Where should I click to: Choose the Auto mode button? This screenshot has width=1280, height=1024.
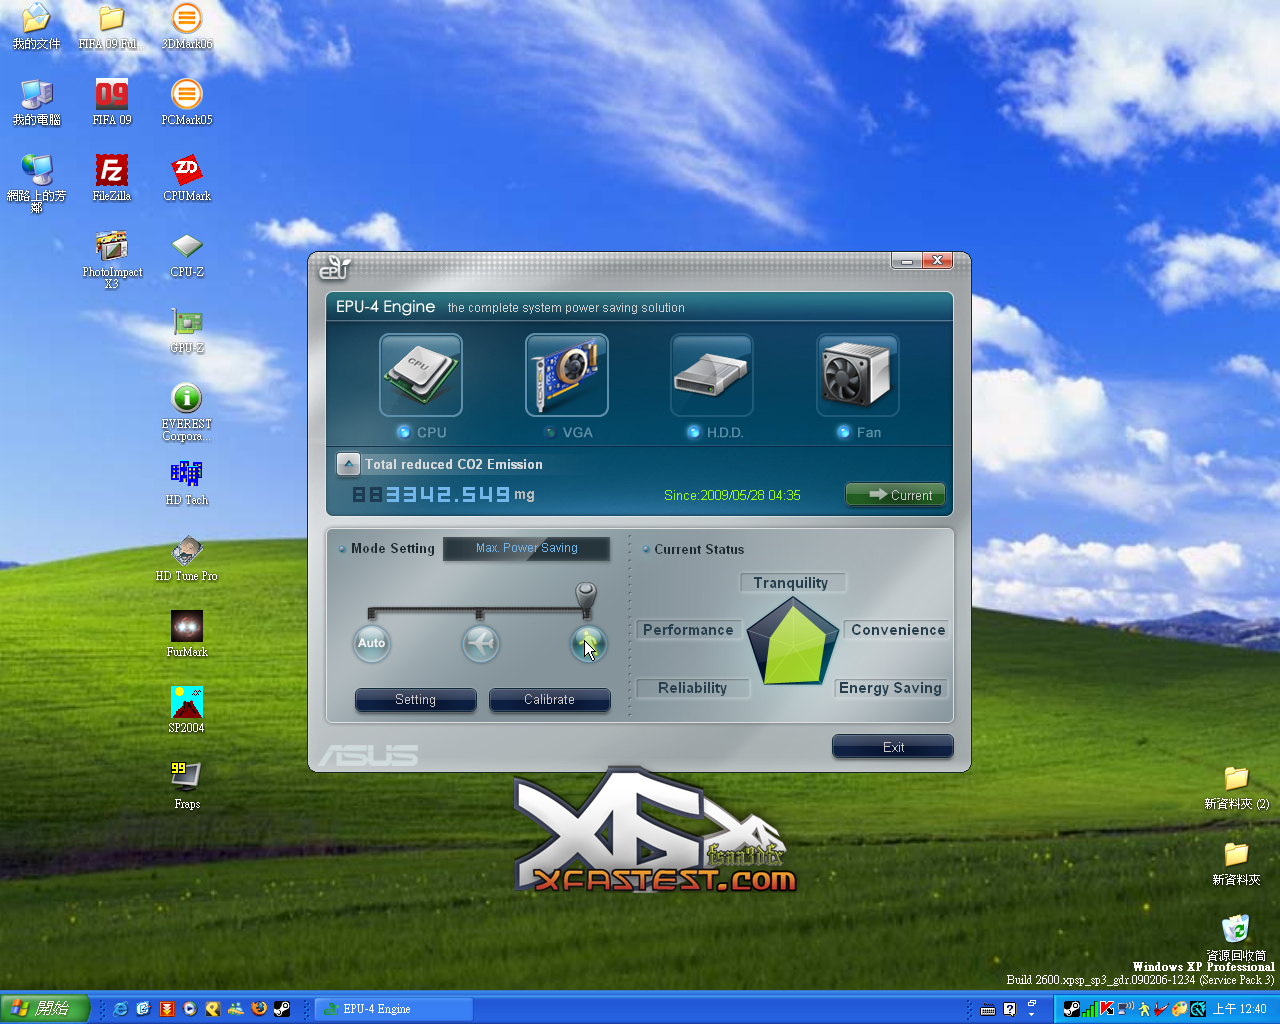pos(371,643)
